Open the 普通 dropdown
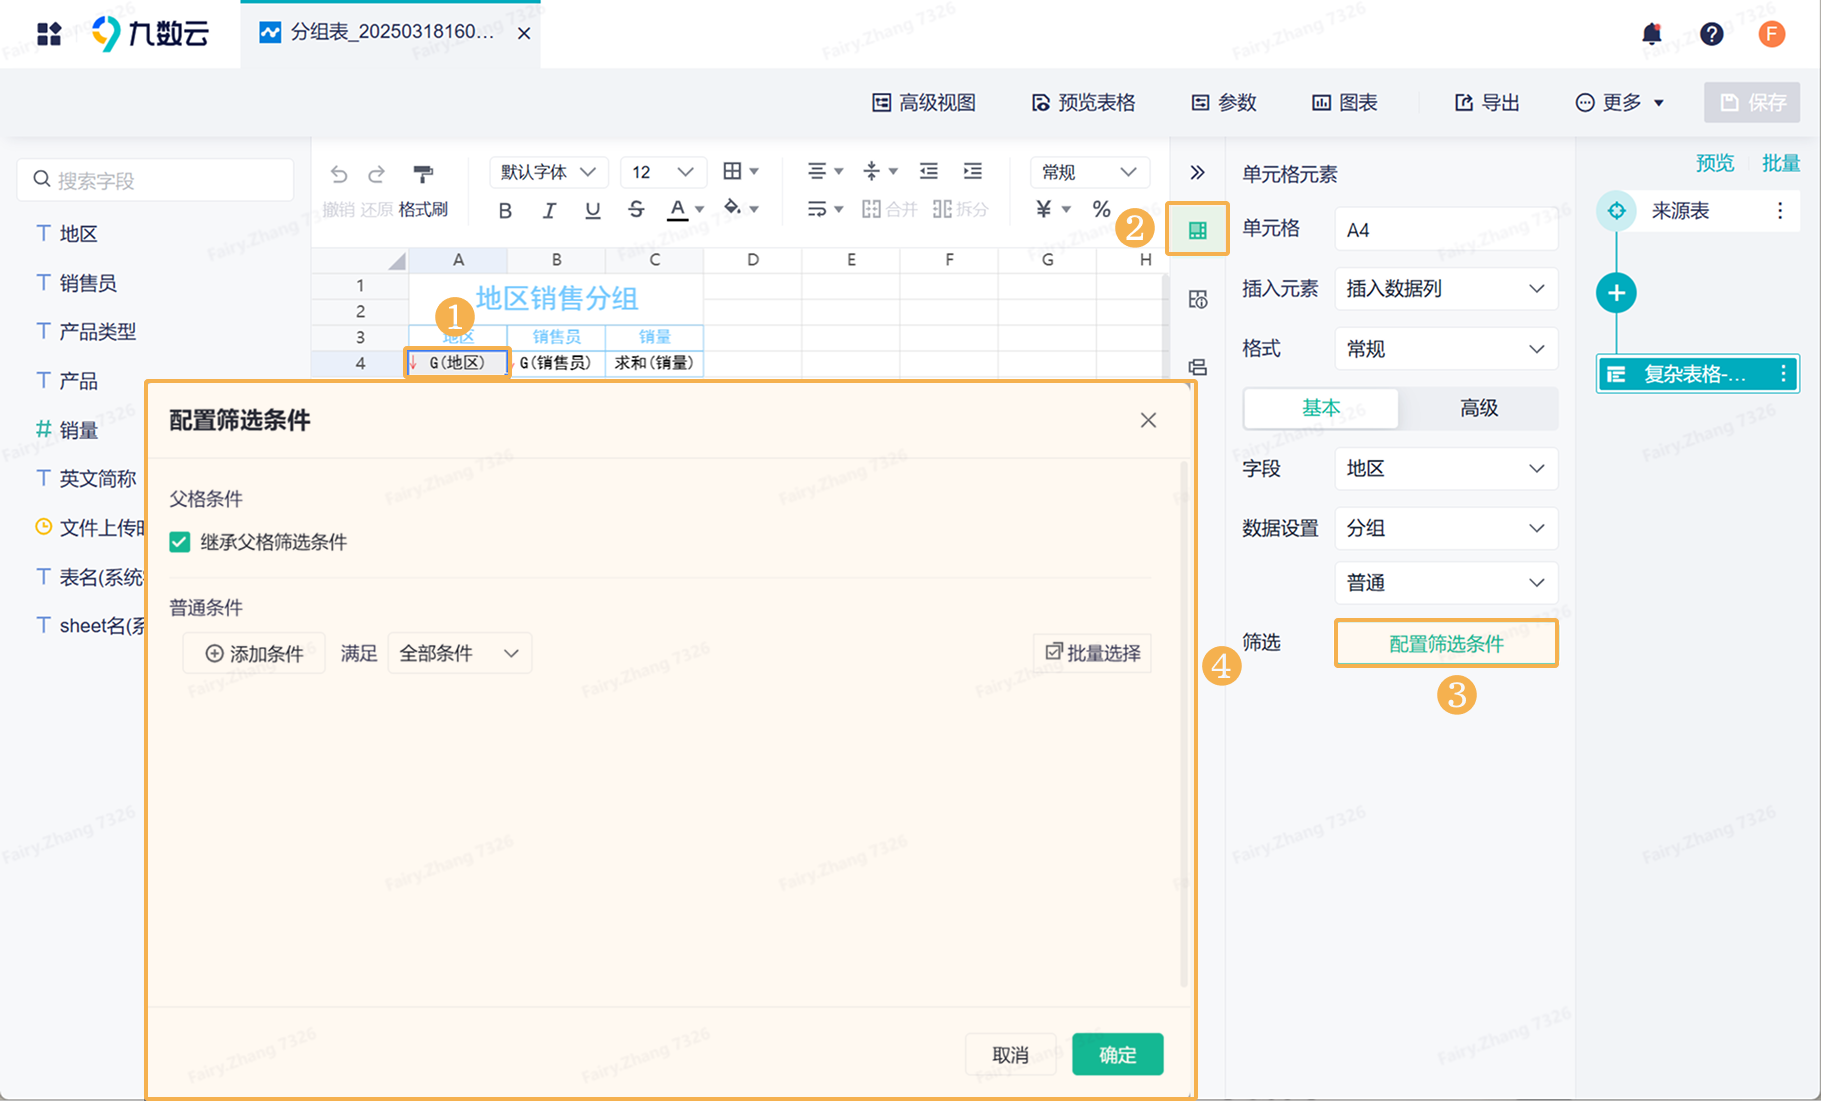1821x1101 pixels. coord(1446,583)
